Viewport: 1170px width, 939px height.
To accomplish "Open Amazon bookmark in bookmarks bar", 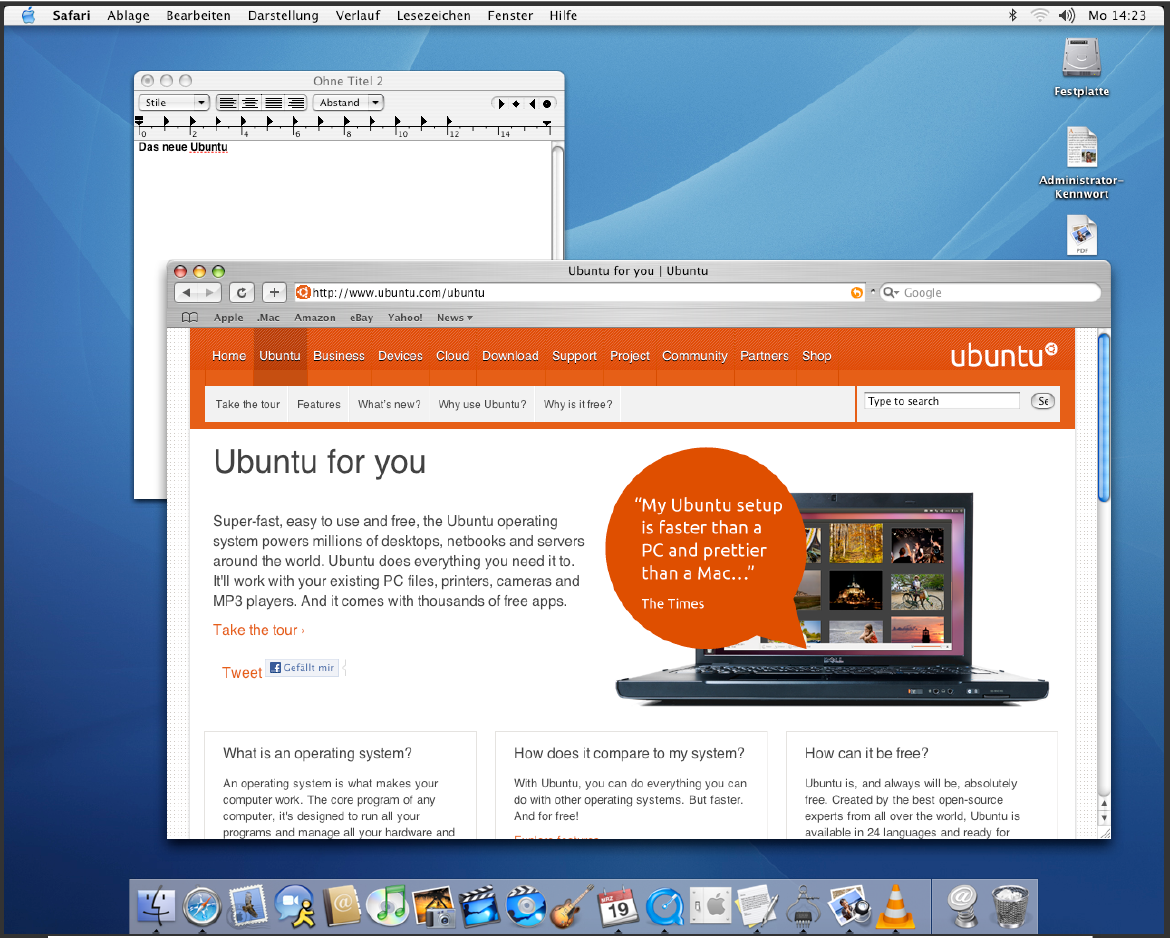I will coord(315,317).
